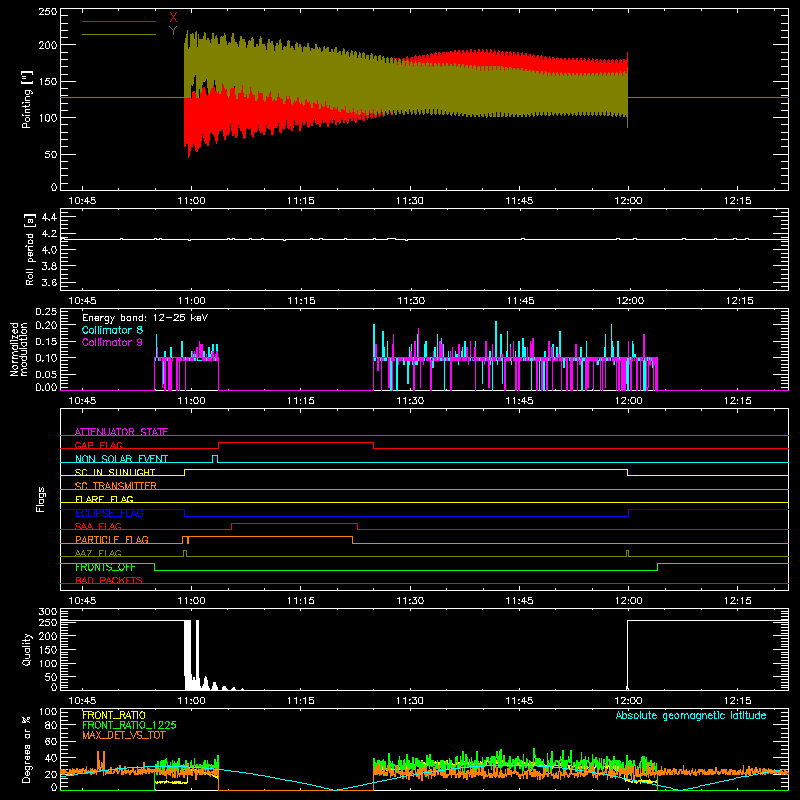Viewport: 800px width, 800px height.
Task: Click 12:00 time label under Quality plot
Action: point(629,701)
